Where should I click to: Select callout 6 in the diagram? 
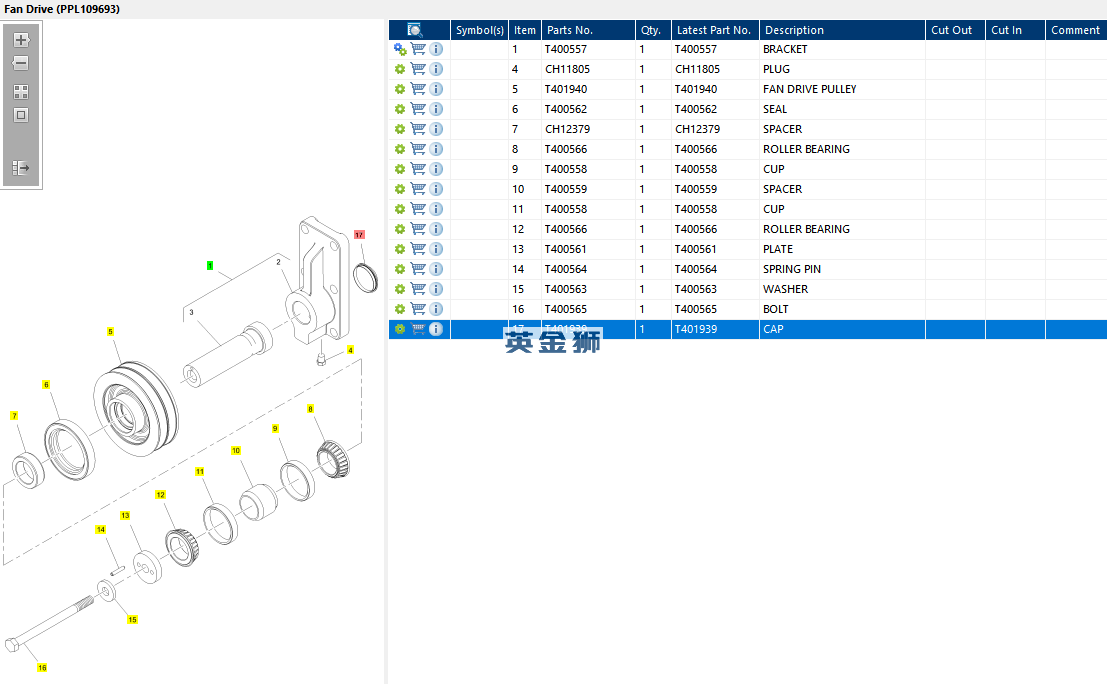(46, 385)
